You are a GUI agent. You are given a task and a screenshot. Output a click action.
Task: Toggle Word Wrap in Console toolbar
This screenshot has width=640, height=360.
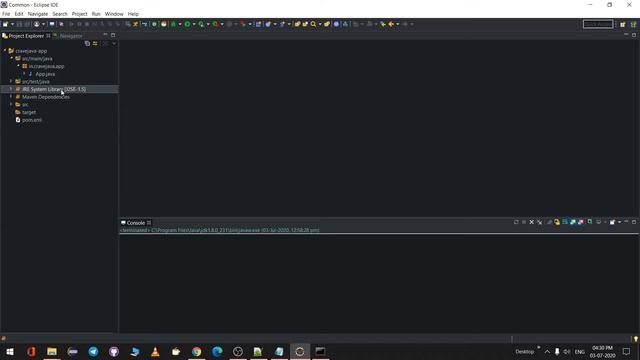pos(565,222)
